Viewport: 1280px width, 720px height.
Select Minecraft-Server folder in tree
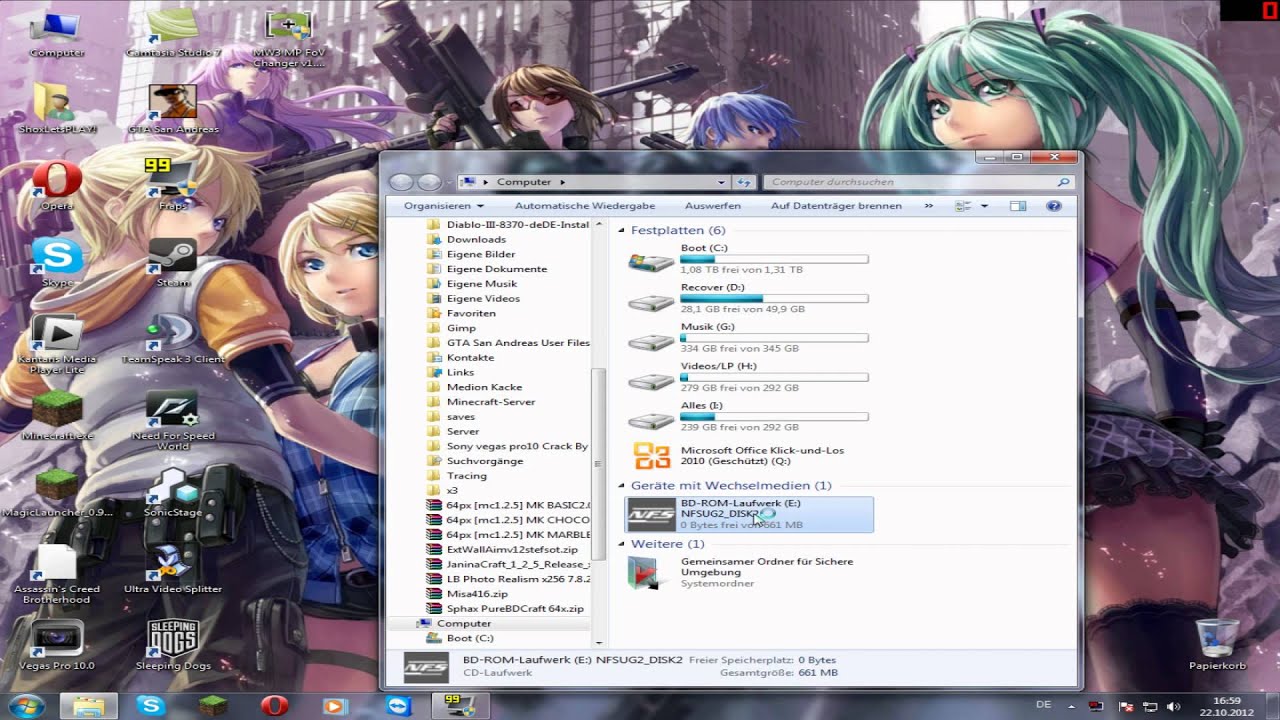click(491, 402)
